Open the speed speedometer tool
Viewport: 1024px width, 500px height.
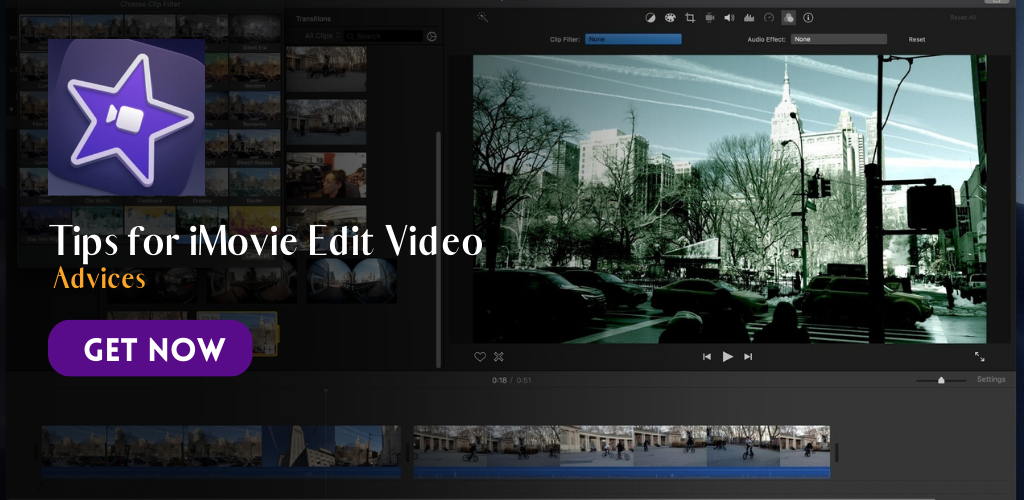pos(768,17)
